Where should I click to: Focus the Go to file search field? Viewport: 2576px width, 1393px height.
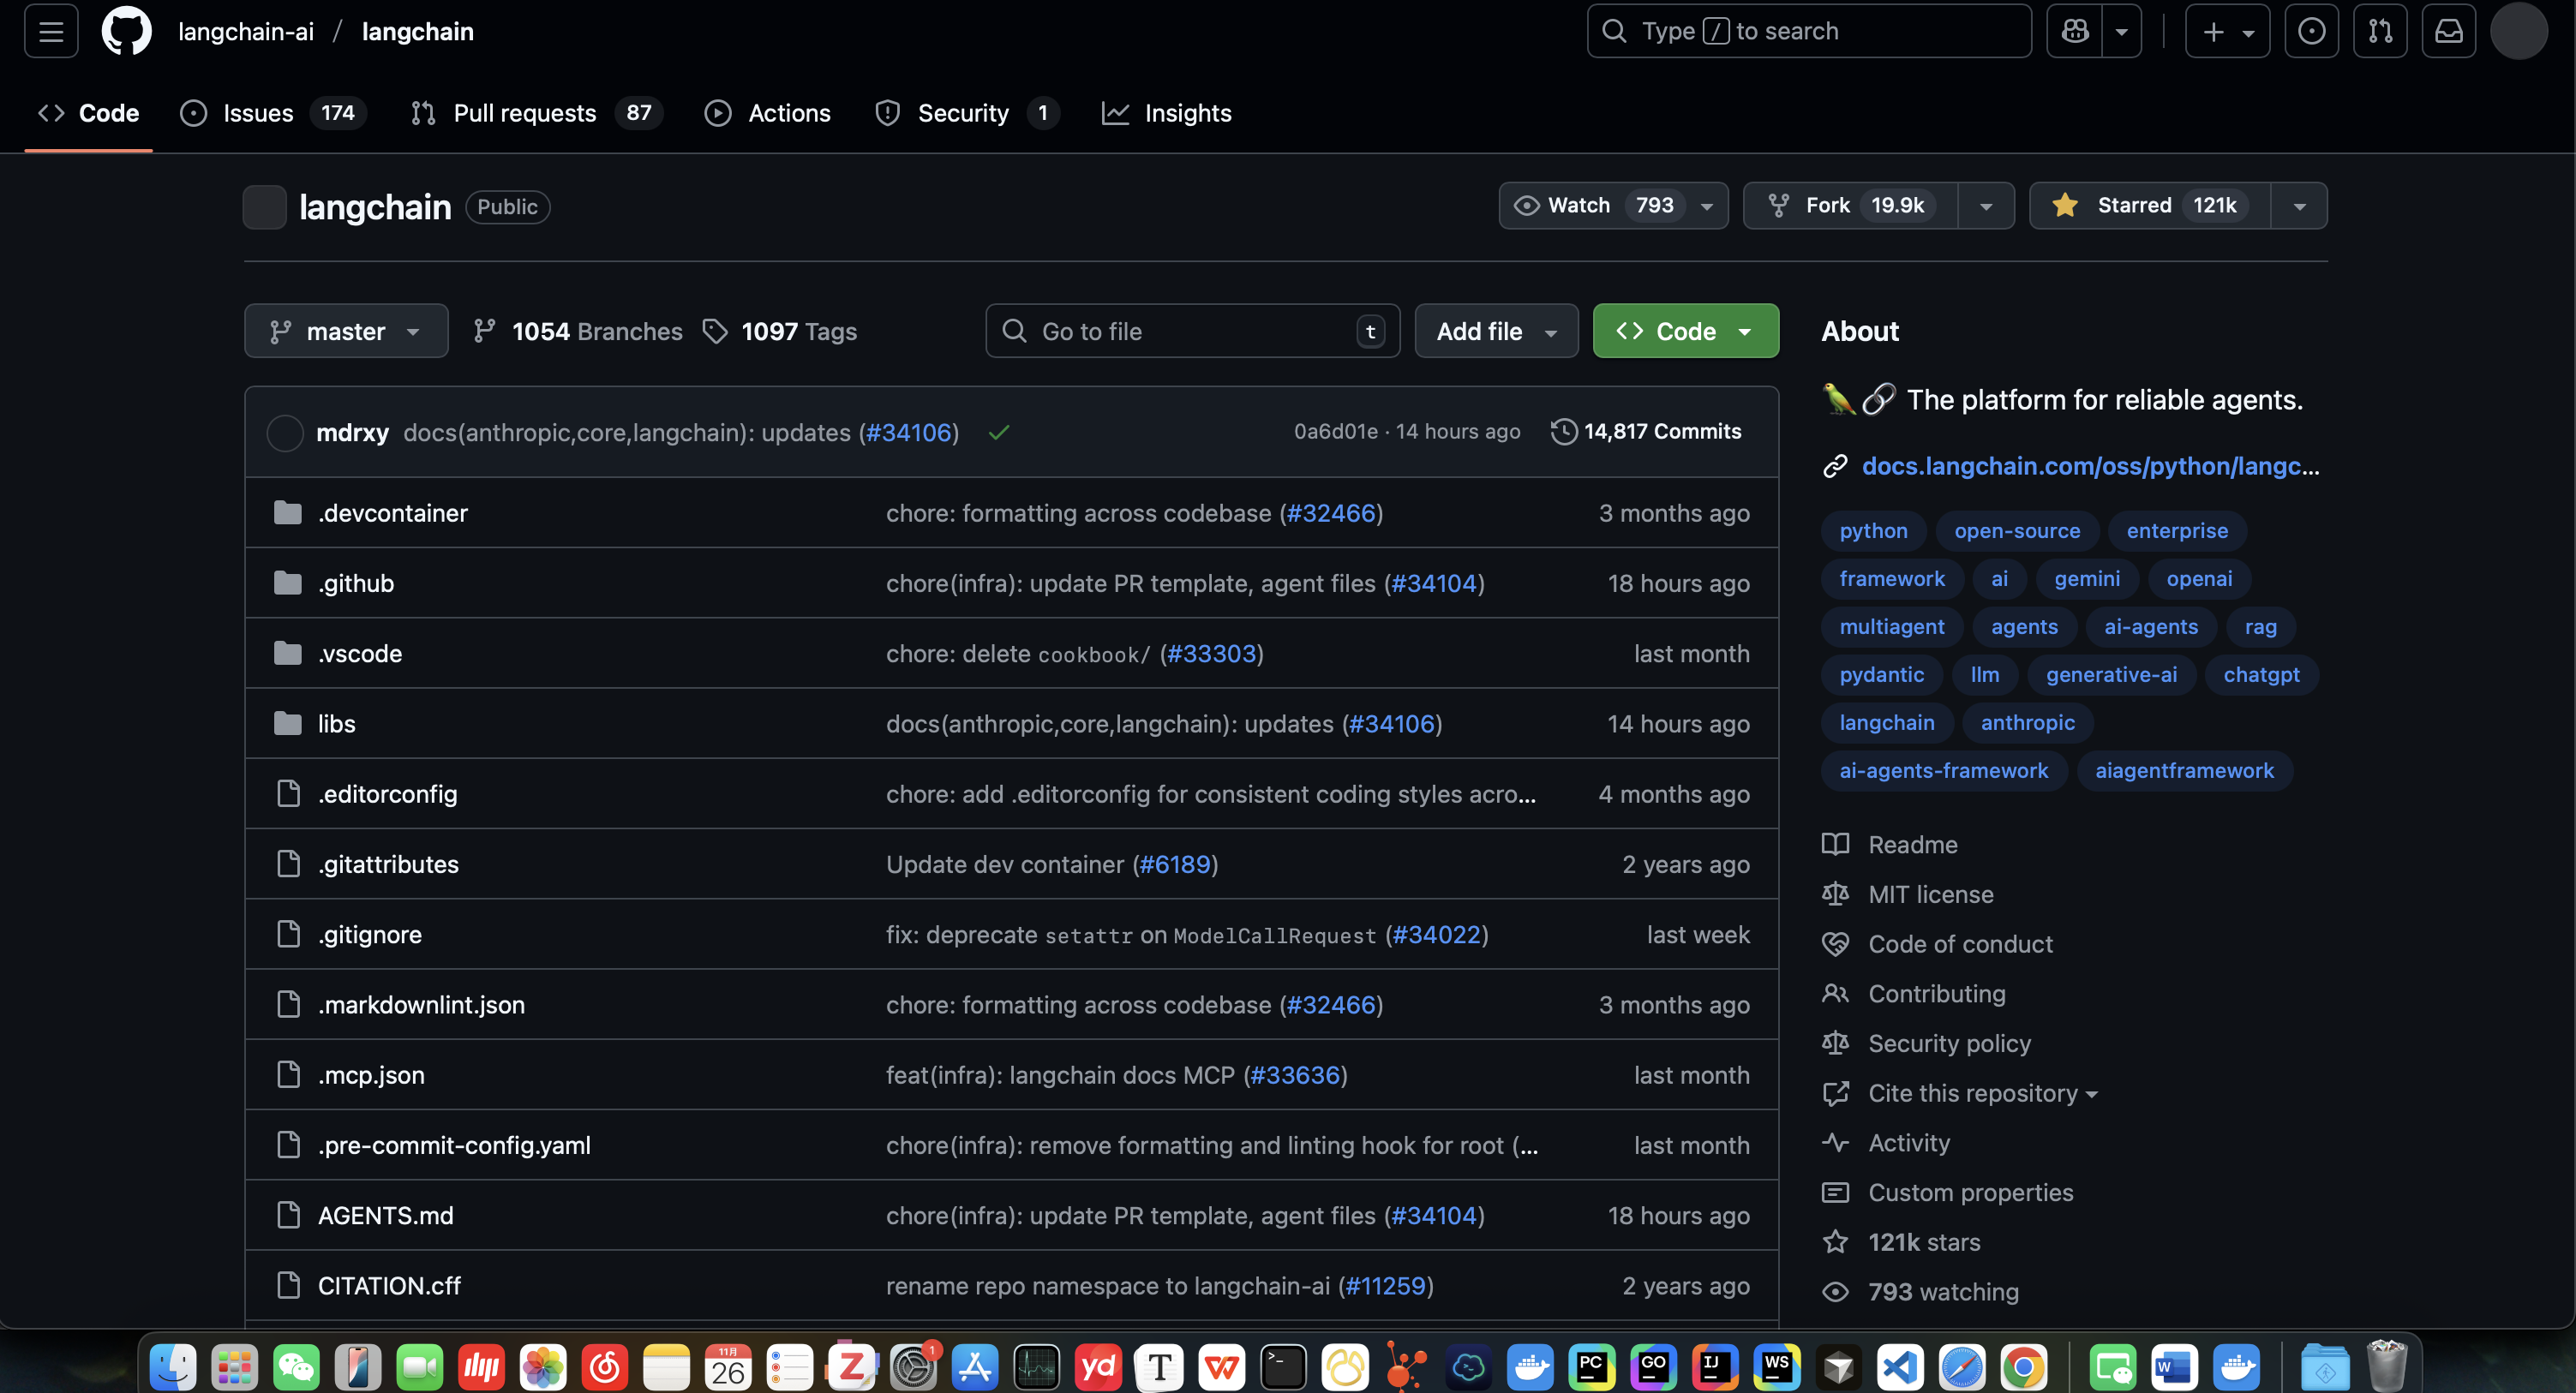pyautogui.click(x=1190, y=331)
